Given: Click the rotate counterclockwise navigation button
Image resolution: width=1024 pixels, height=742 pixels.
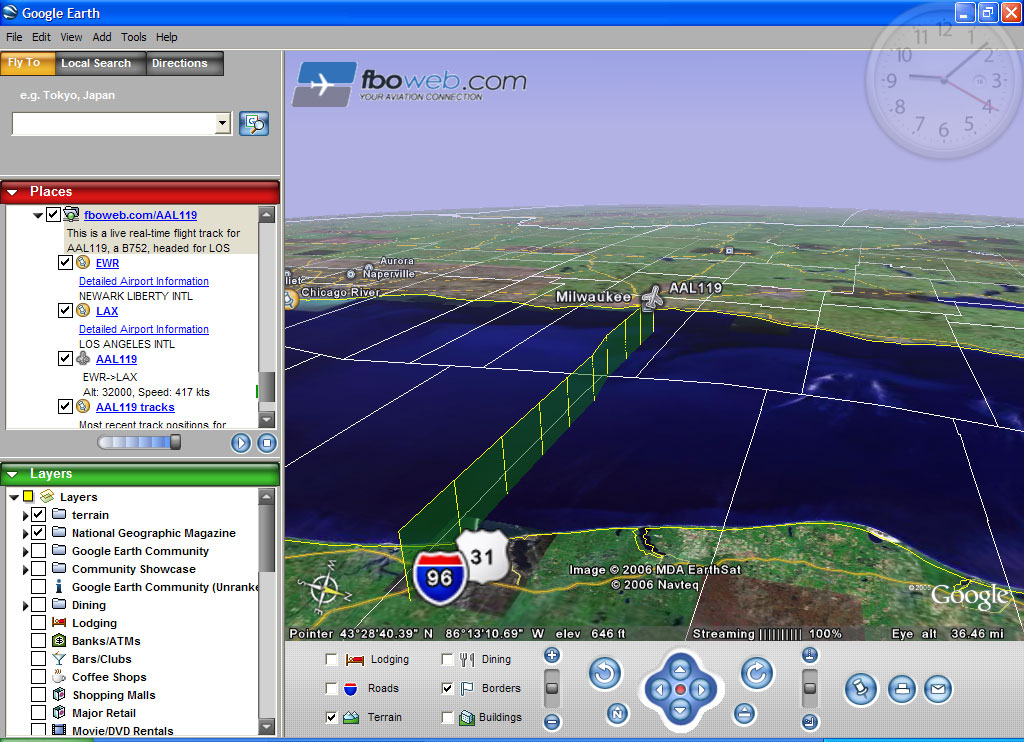Looking at the screenshot, I should (x=605, y=673).
